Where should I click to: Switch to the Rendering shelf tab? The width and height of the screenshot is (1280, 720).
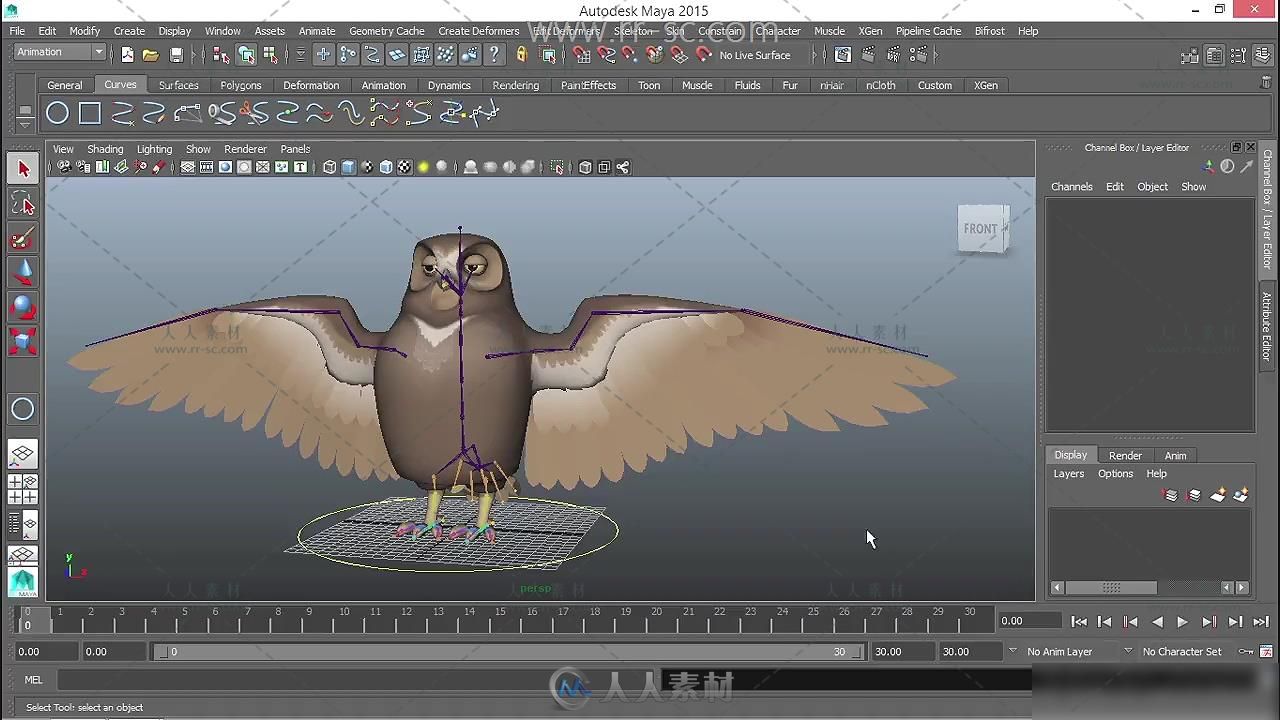coord(515,85)
